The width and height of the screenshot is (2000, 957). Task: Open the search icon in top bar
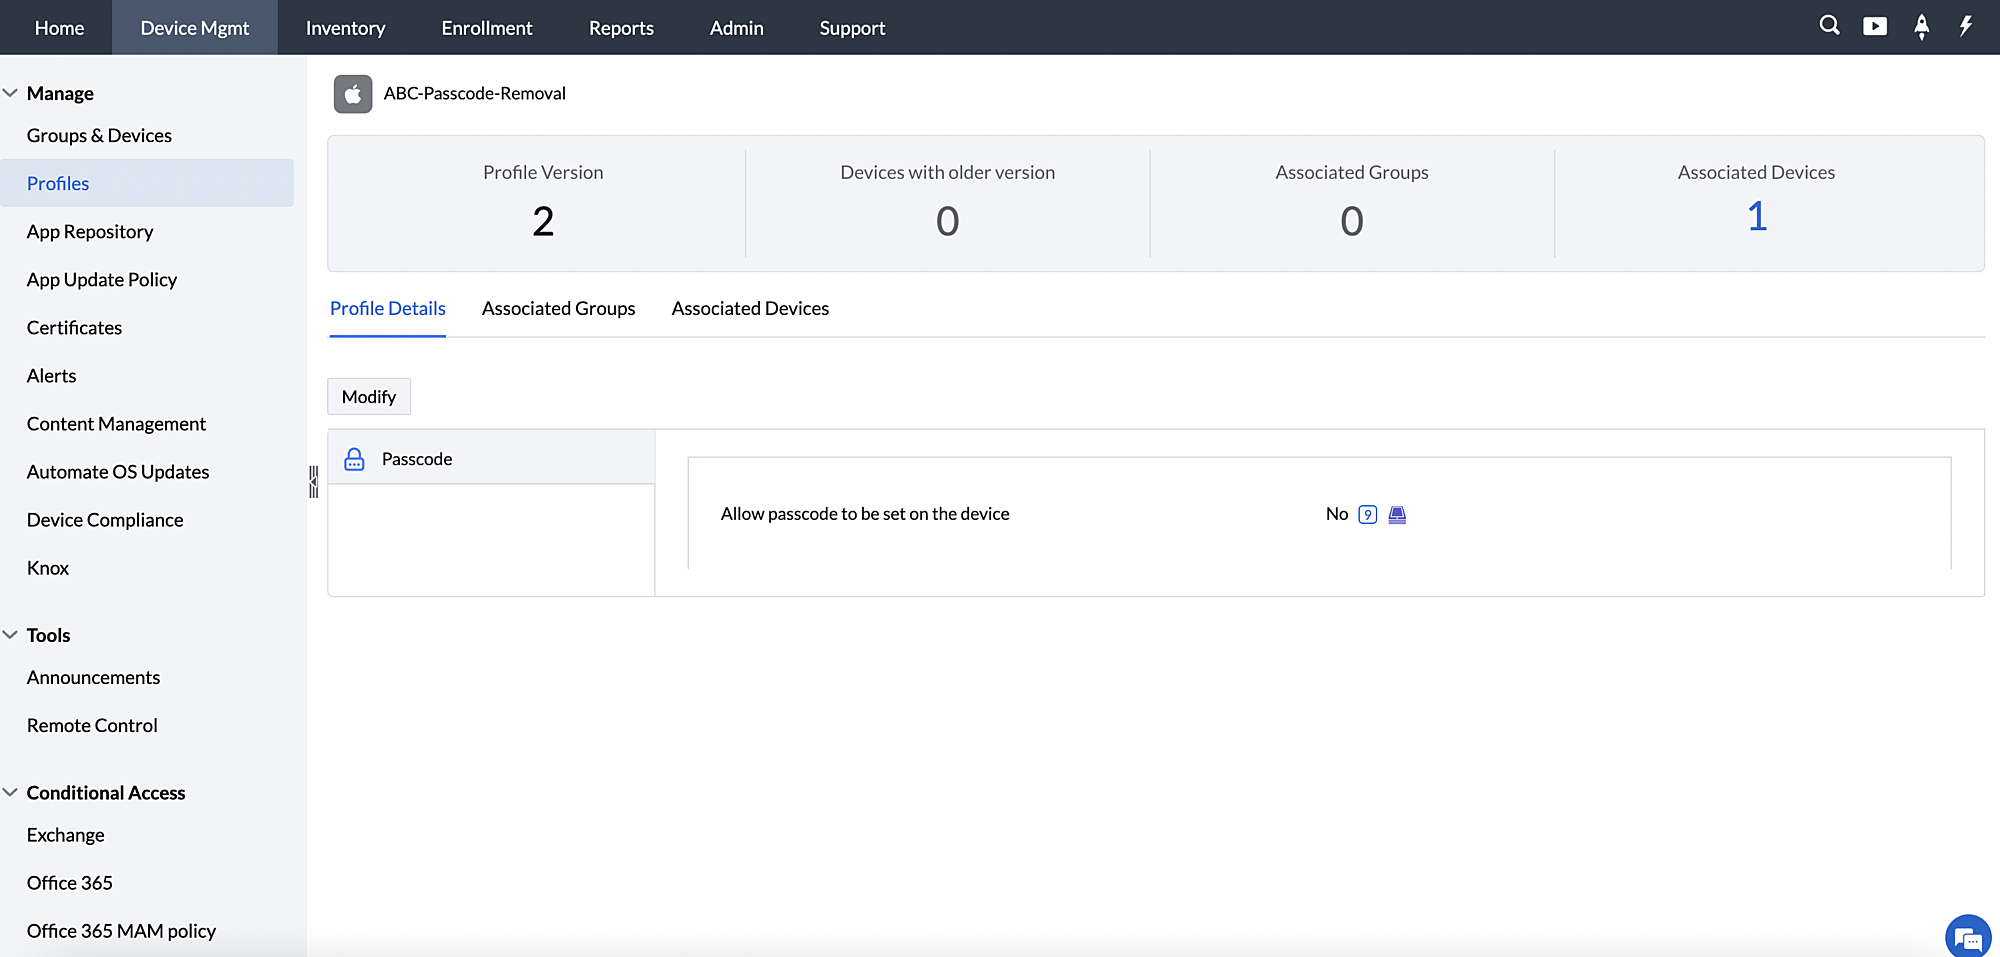[x=1829, y=26]
